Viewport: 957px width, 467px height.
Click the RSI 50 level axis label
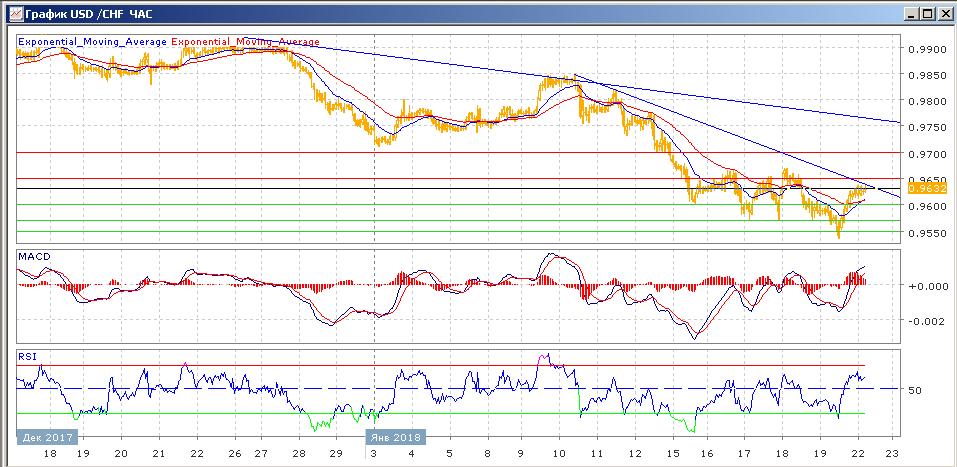coord(913,390)
